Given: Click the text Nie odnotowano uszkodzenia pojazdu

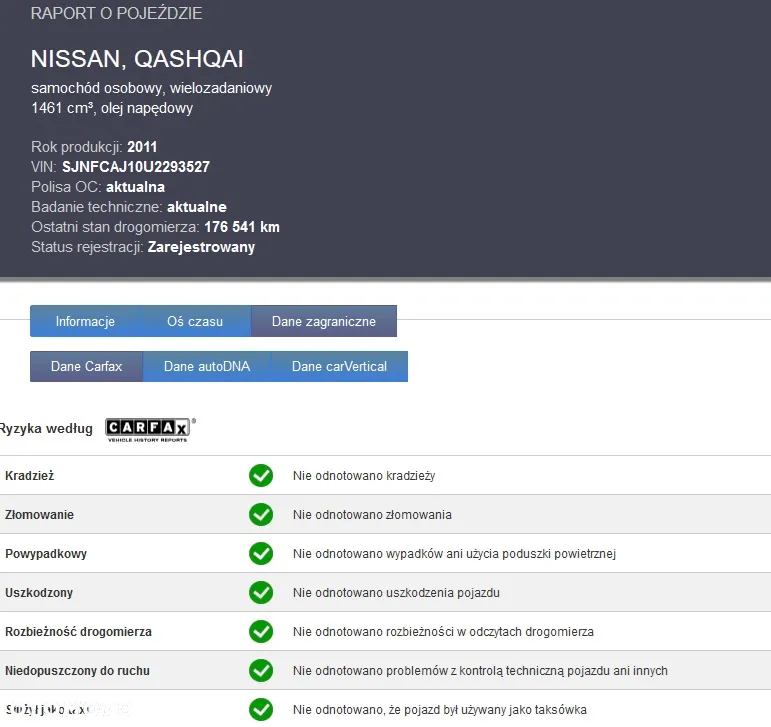Looking at the screenshot, I should [396, 592].
